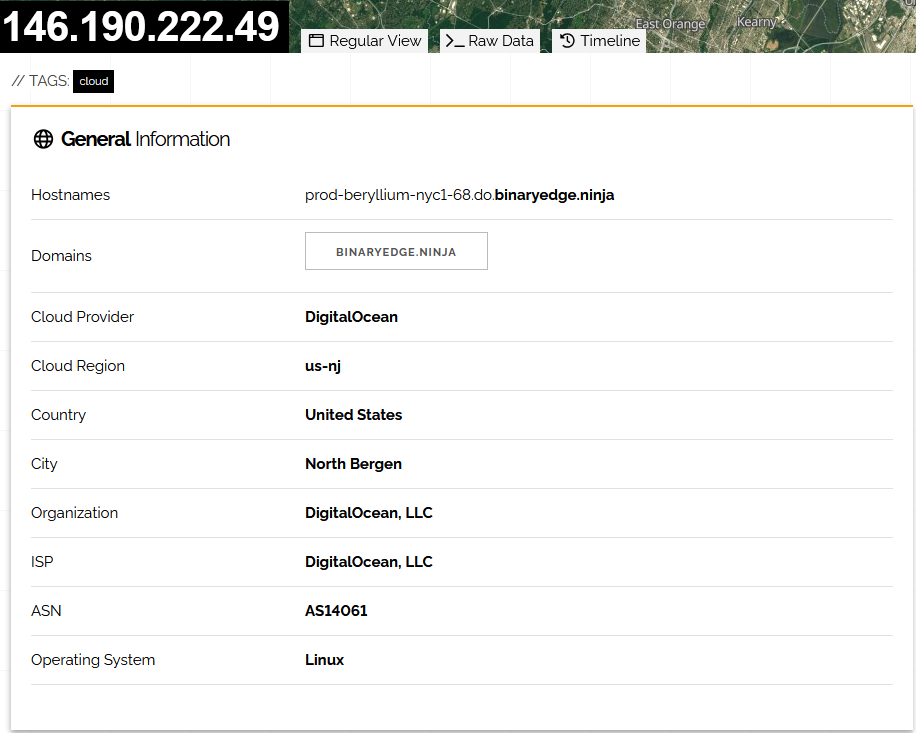Open hostname prod-beryllium-nyc1-68.do.binaryedge.ninja
The height and width of the screenshot is (733, 916).
459,195
